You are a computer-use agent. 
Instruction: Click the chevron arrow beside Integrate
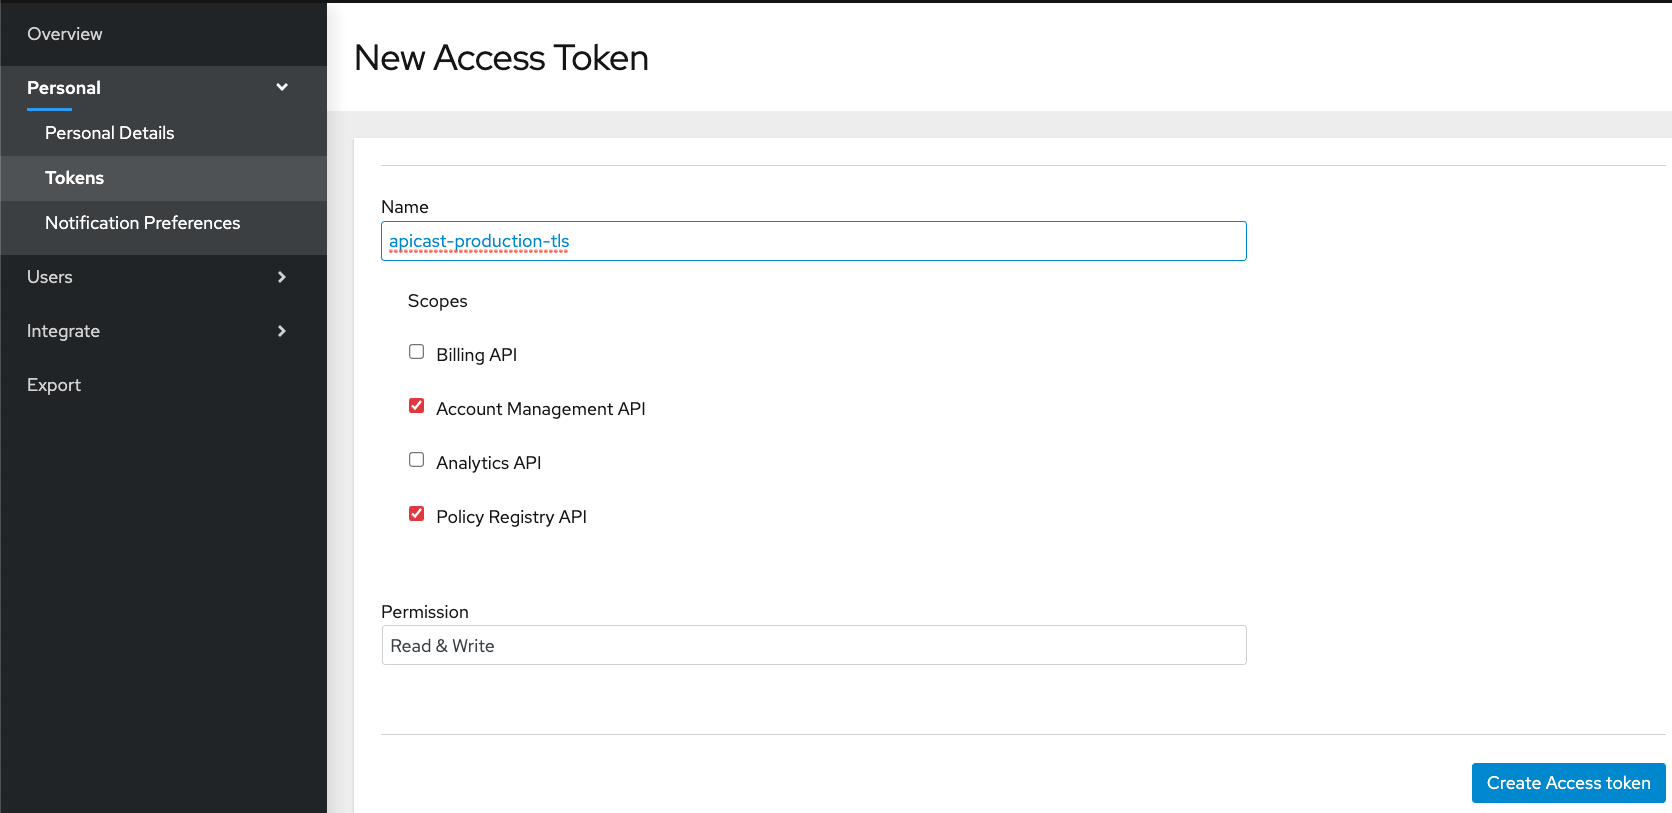[x=282, y=331]
